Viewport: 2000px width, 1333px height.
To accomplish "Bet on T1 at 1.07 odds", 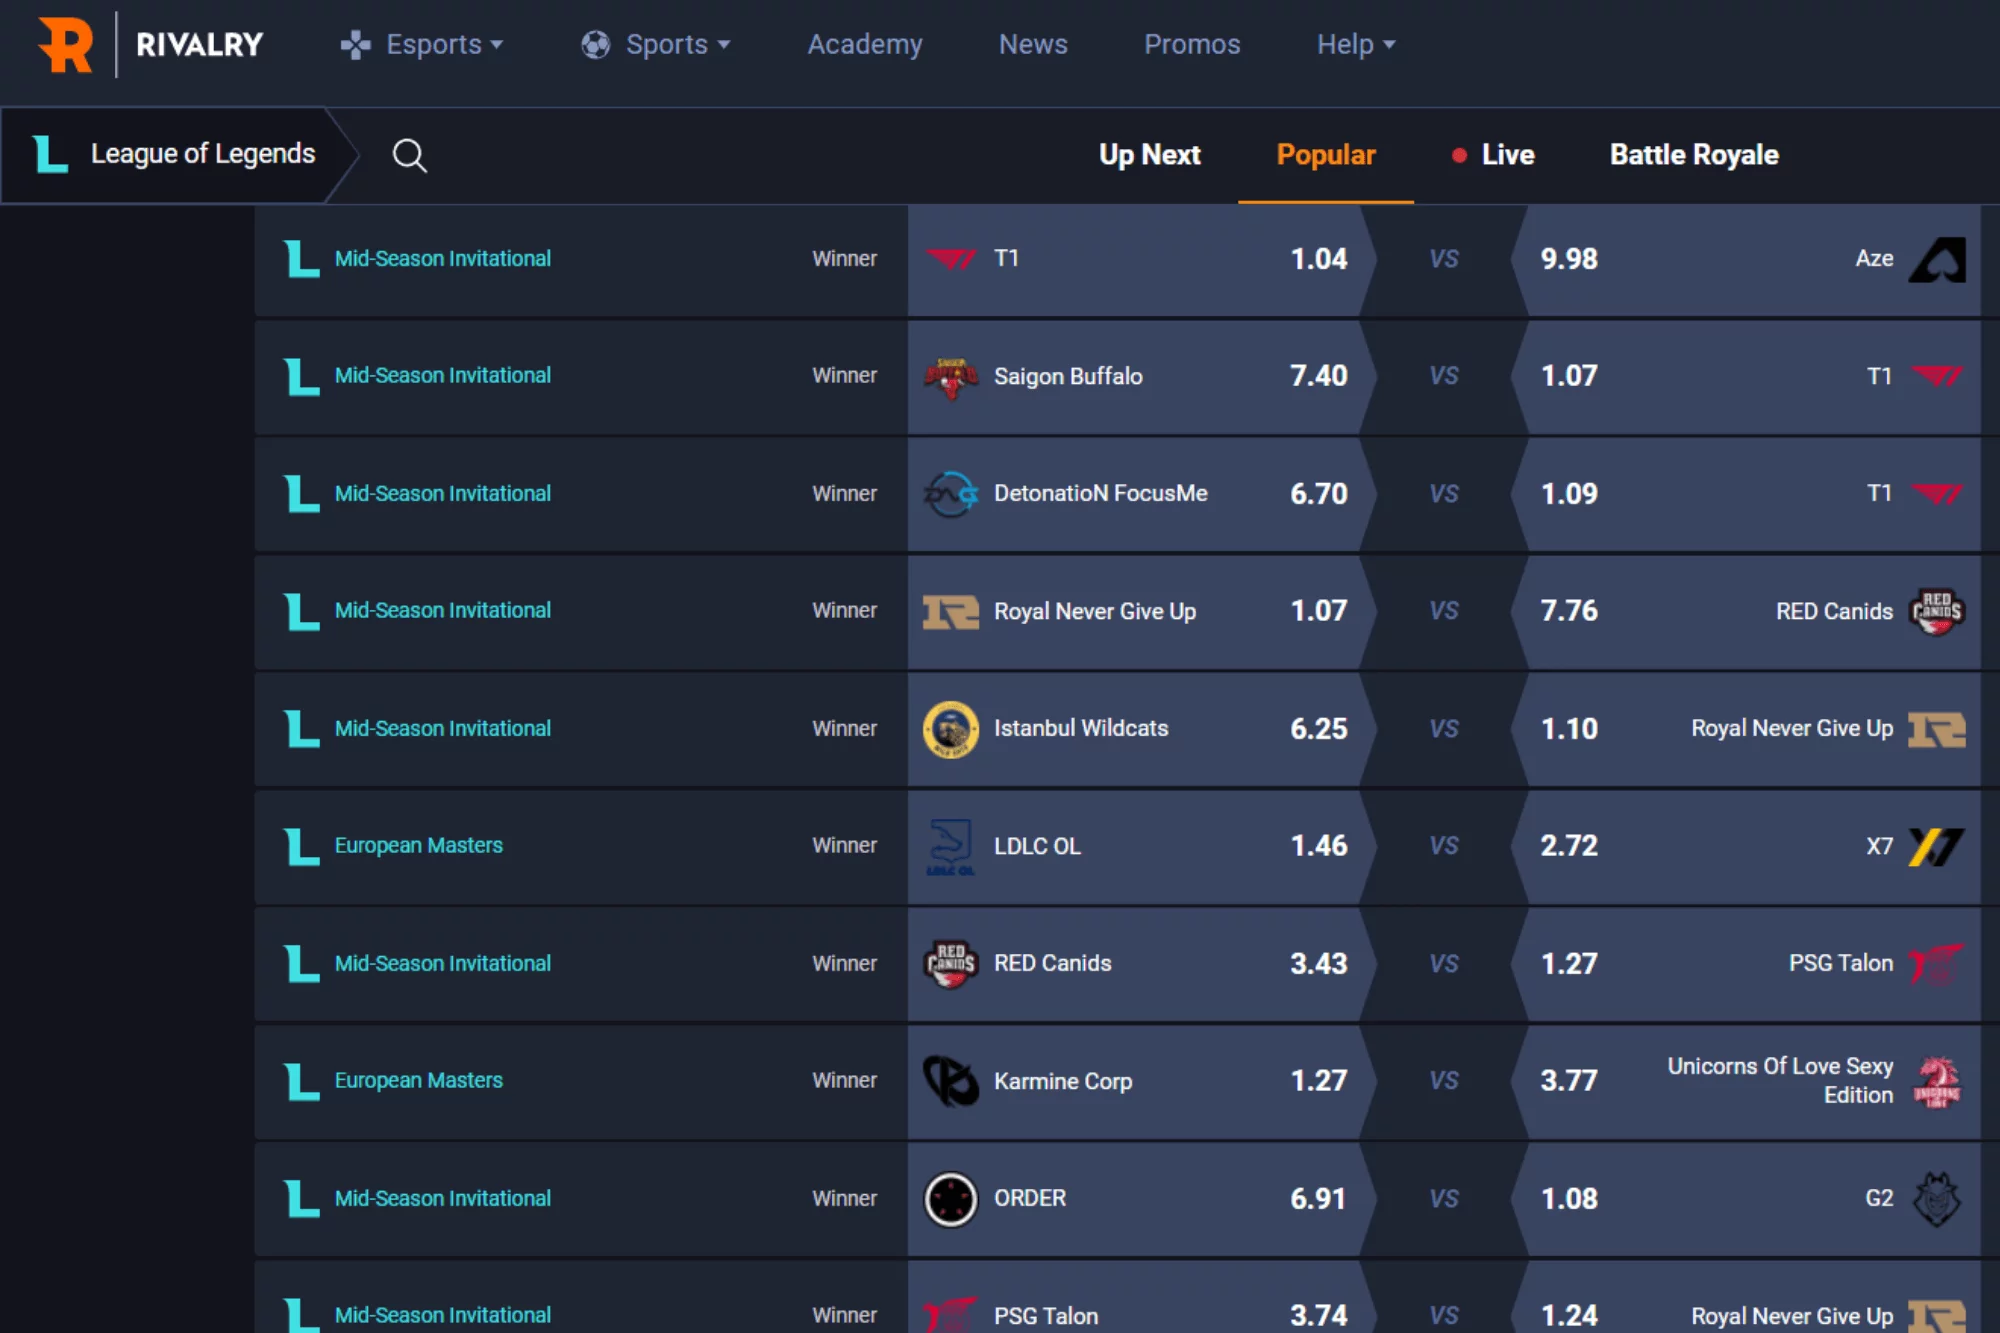I will (x=1745, y=376).
